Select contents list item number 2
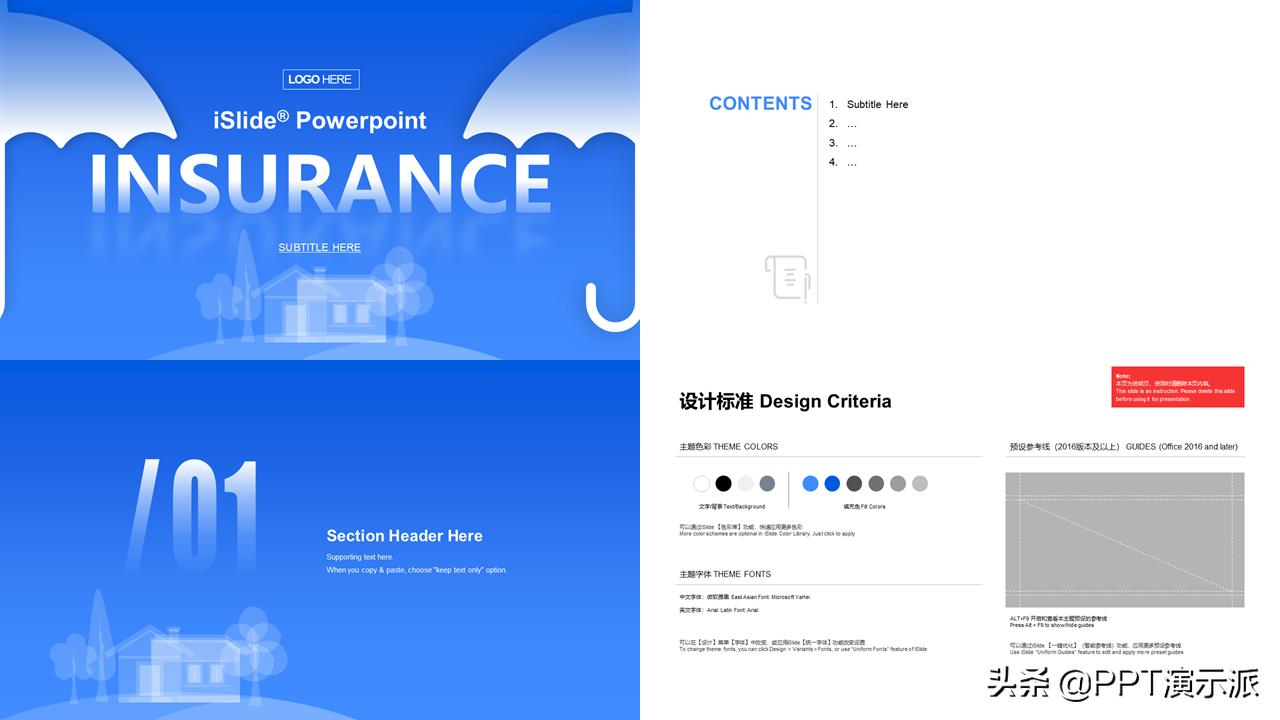 click(x=843, y=124)
